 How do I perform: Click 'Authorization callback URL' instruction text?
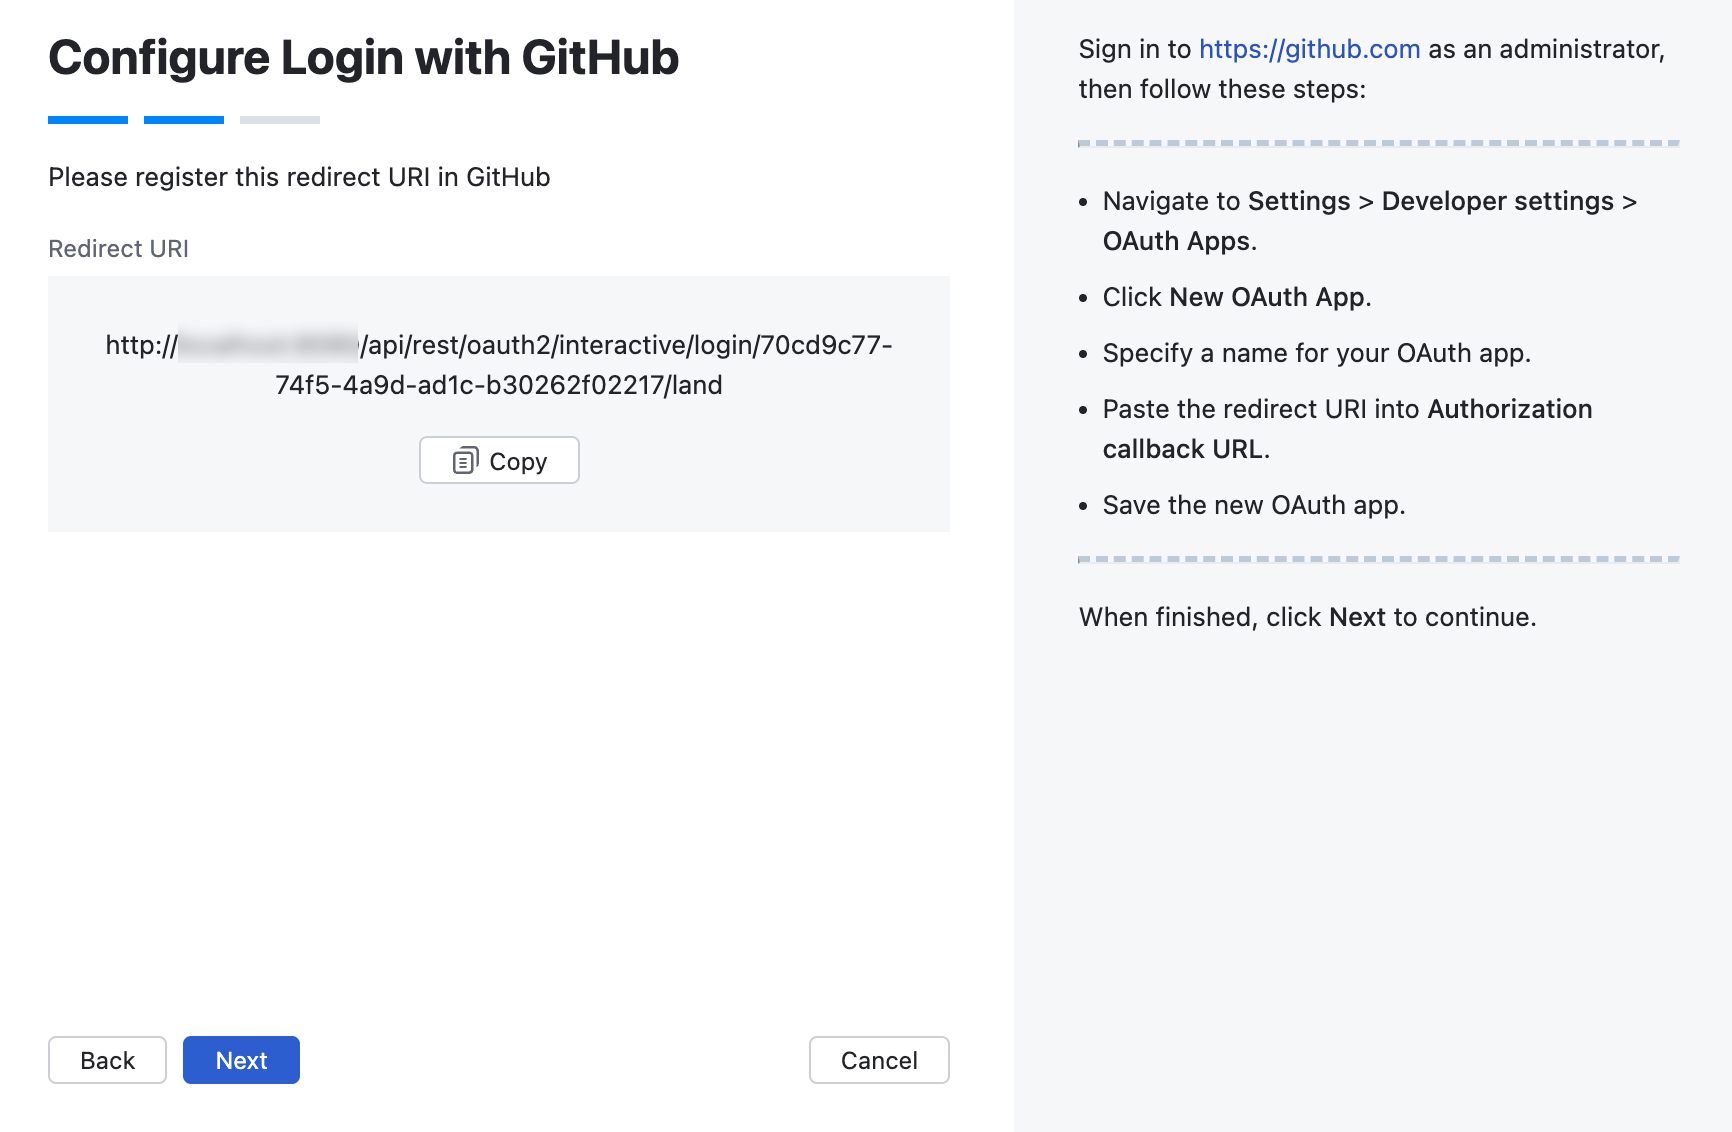click(x=1347, y=429)
